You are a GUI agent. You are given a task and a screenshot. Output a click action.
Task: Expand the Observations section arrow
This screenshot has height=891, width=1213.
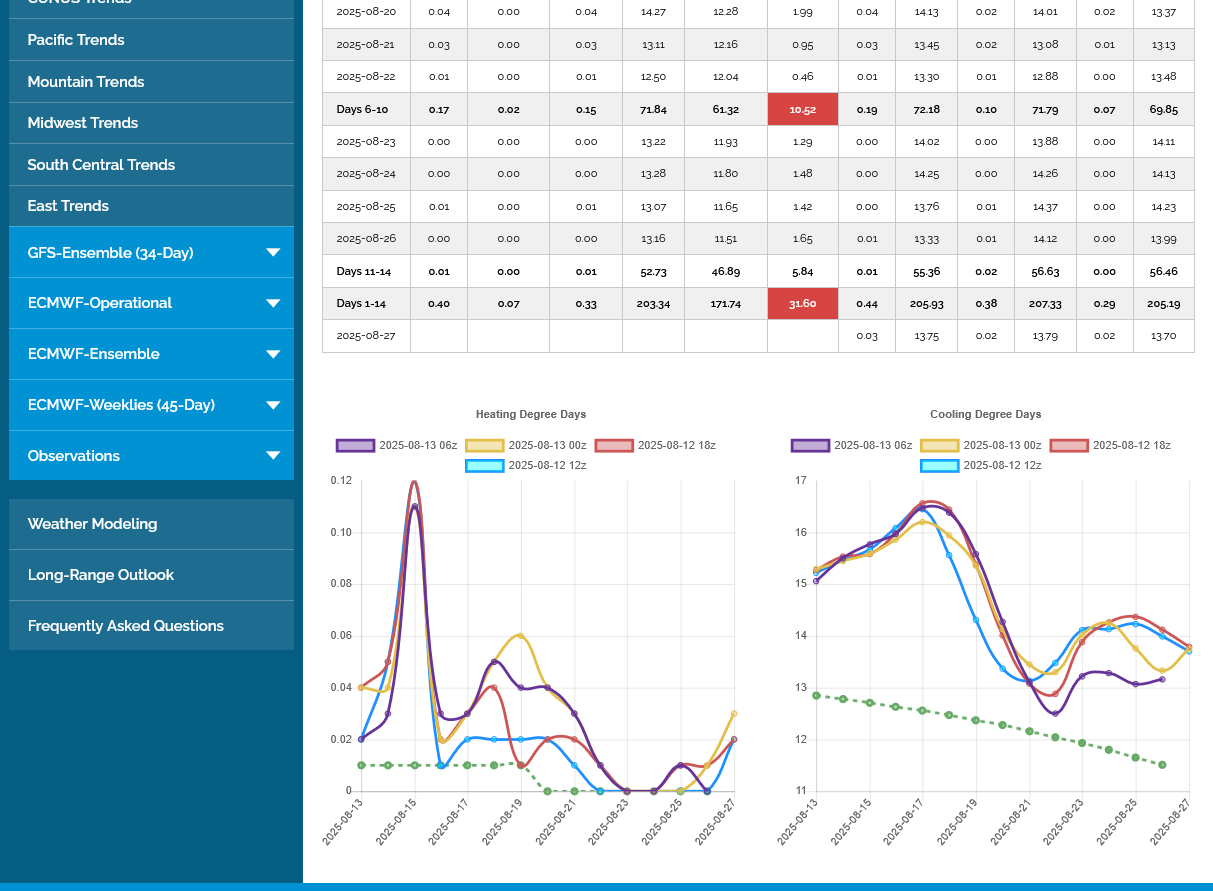273,456
